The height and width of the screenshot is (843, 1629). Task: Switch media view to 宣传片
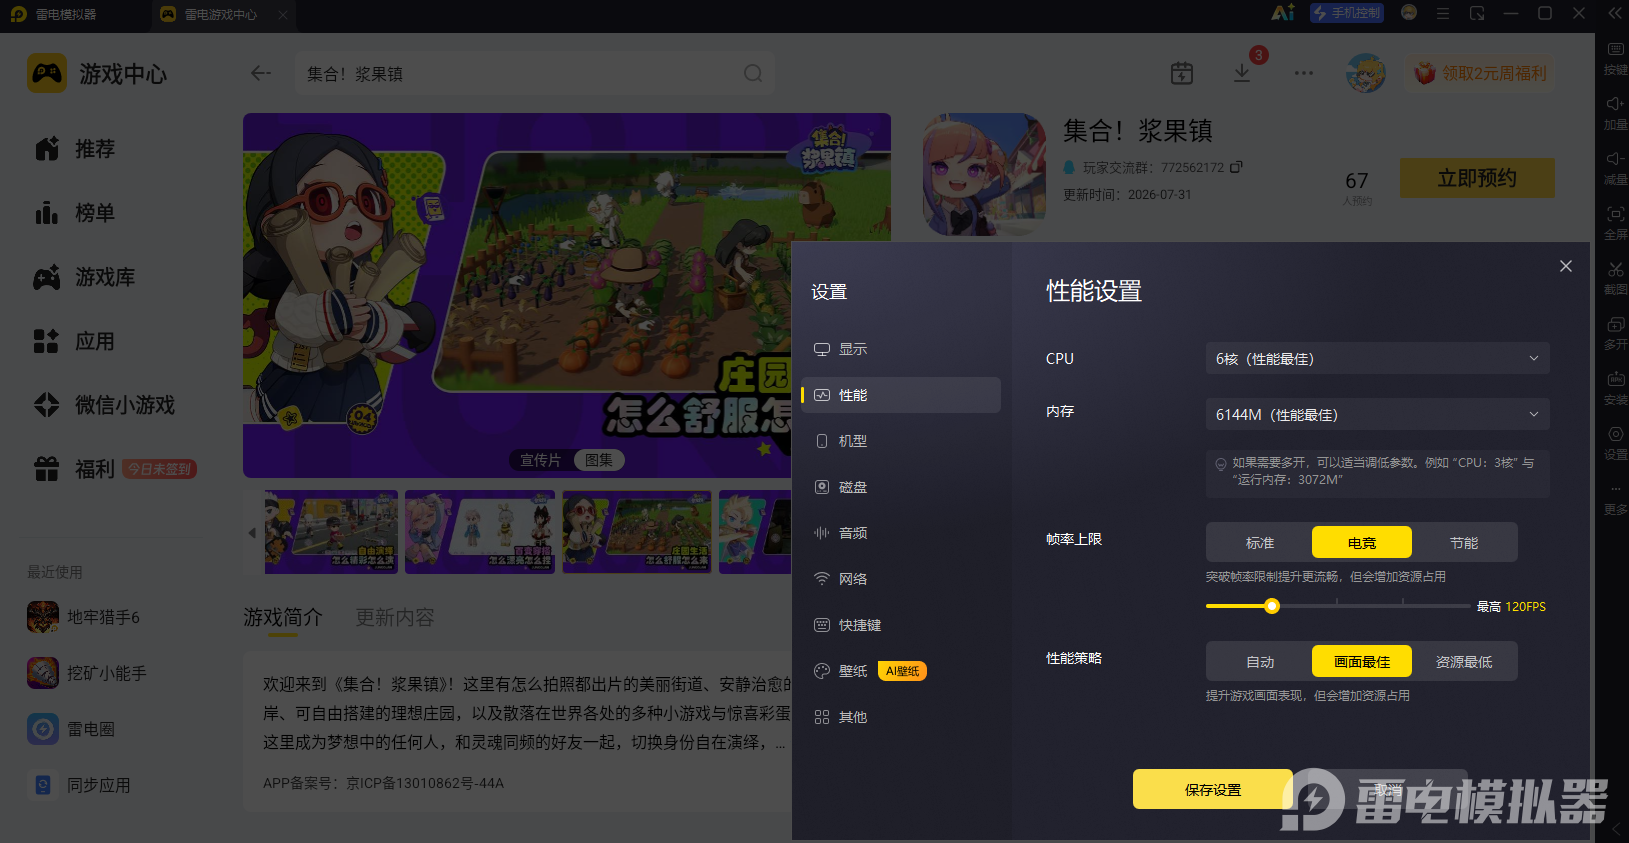point(541,460)
